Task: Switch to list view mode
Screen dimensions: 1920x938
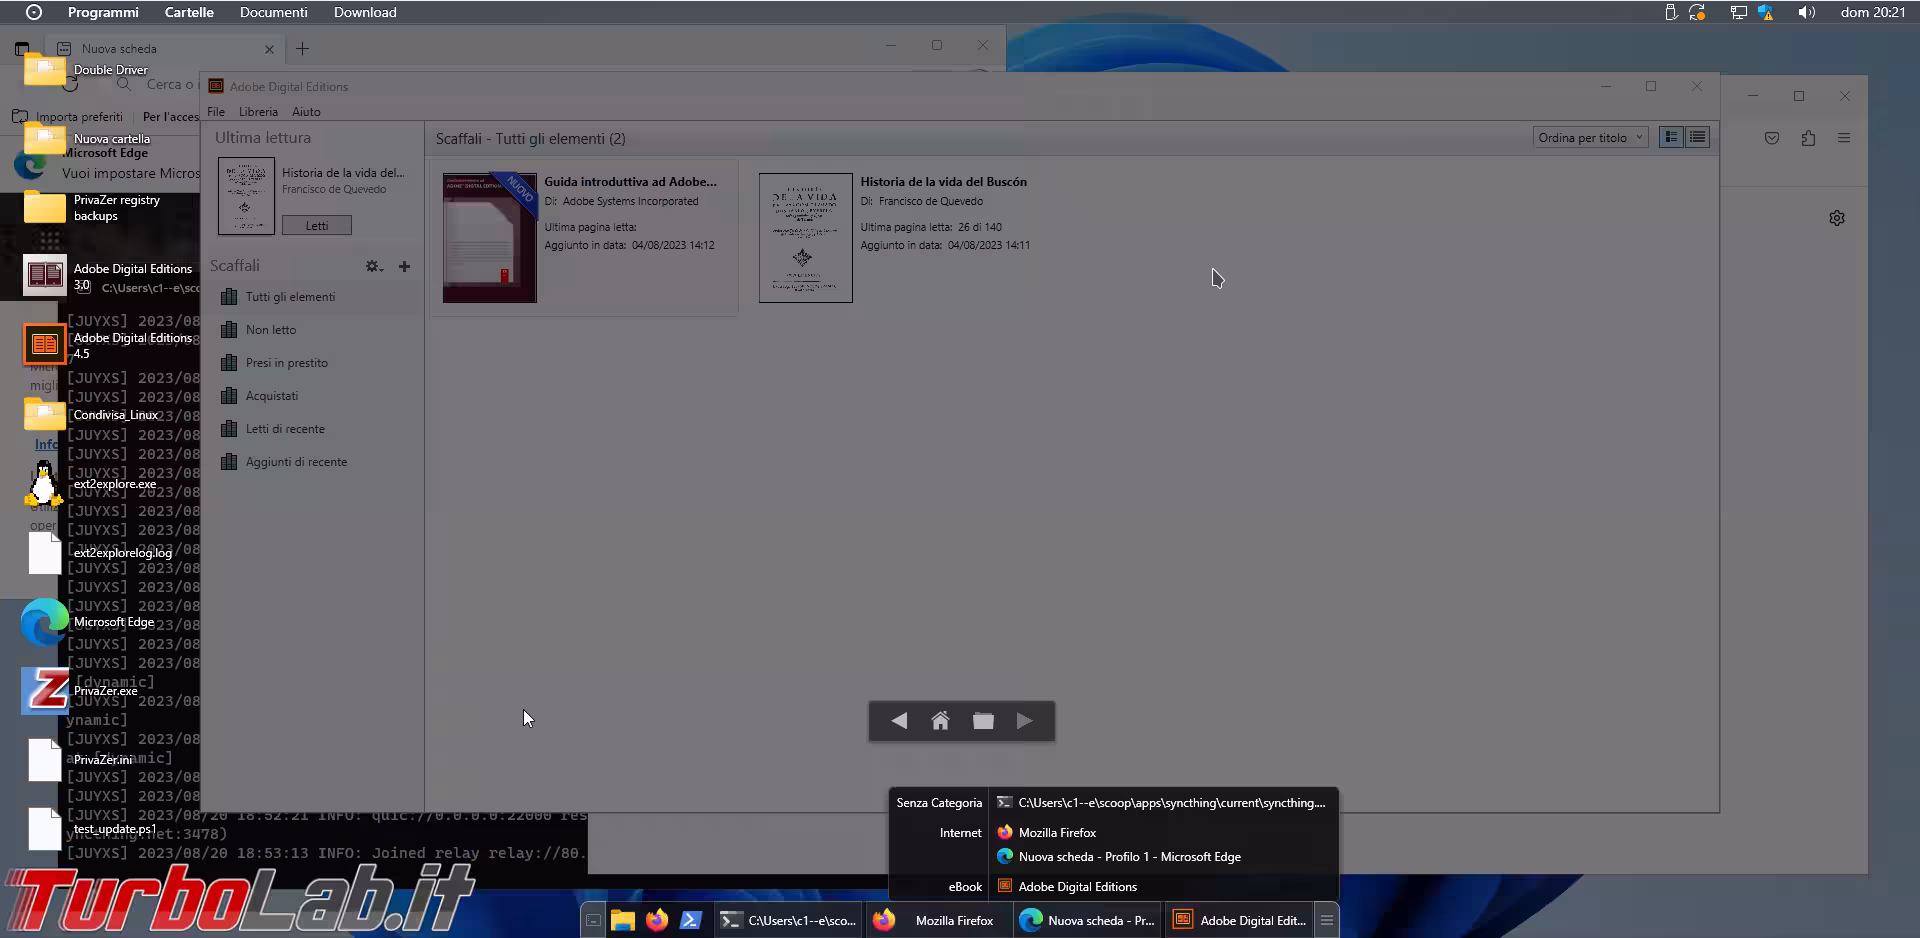Action: [1697, 138]
